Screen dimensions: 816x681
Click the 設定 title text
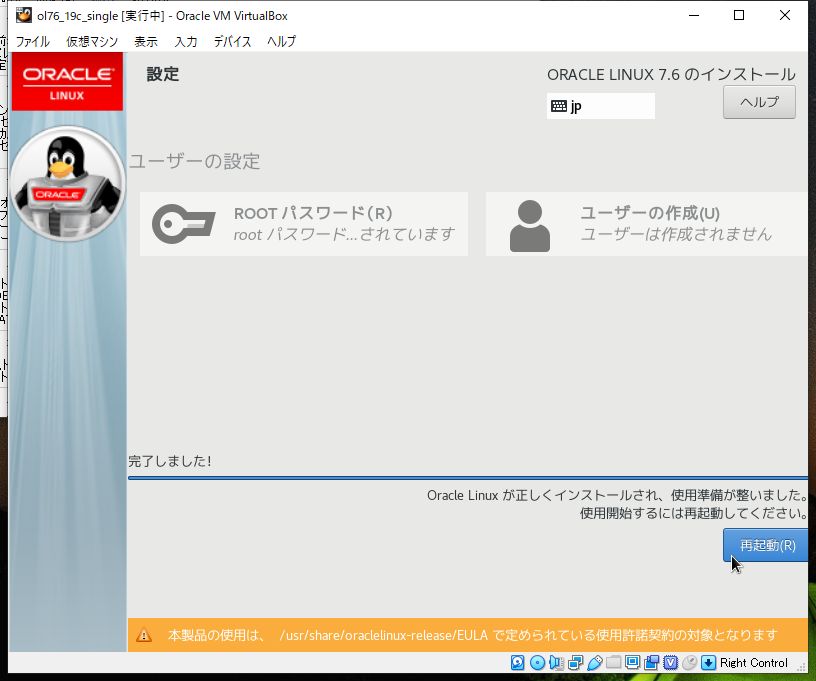click(163, 74)
